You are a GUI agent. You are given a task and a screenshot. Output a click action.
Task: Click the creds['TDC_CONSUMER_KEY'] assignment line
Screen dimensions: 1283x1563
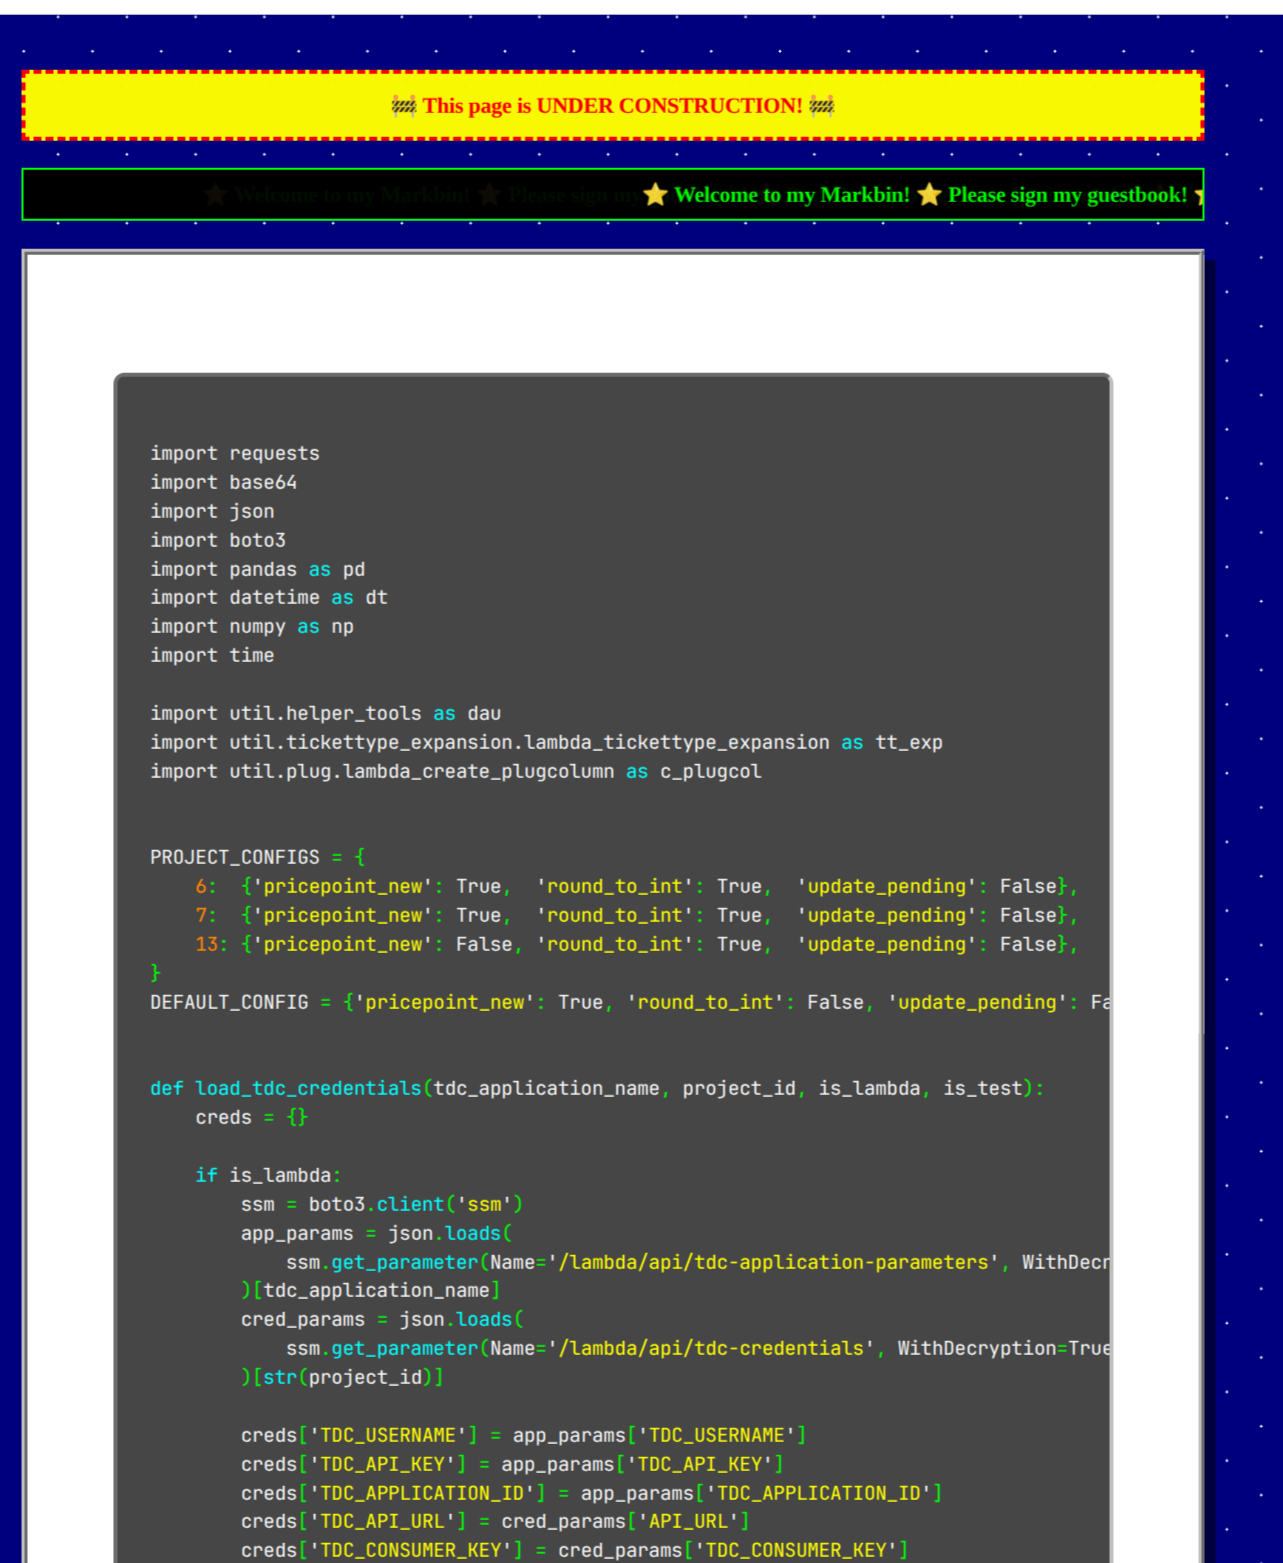[x=575, y=1550]
